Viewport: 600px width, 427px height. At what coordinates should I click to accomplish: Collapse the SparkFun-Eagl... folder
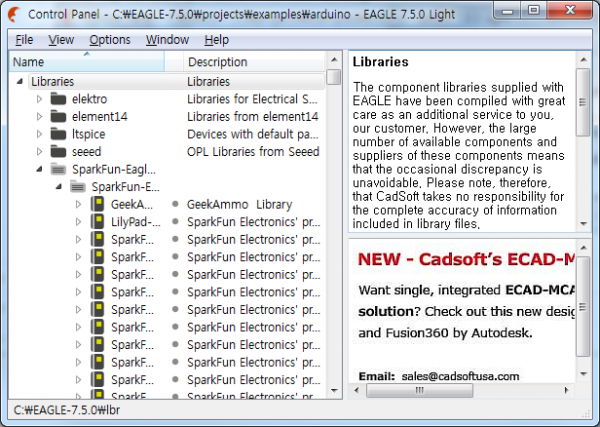[39, 169]
